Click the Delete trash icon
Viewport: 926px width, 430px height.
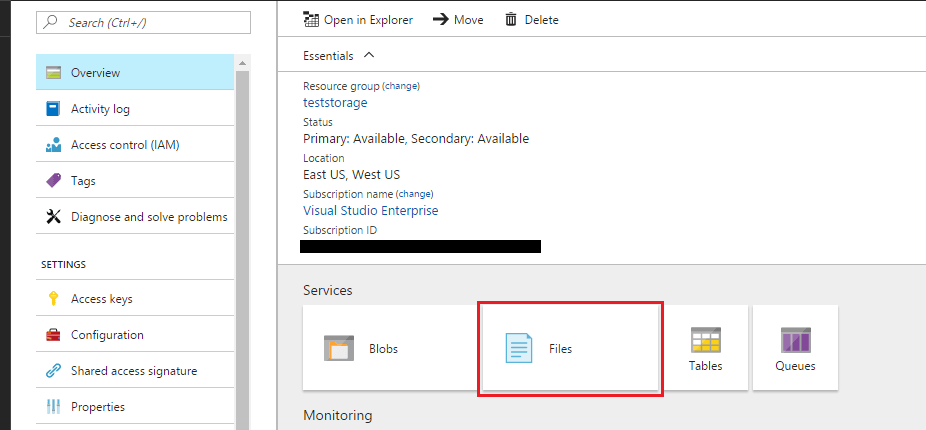(511, 19)
